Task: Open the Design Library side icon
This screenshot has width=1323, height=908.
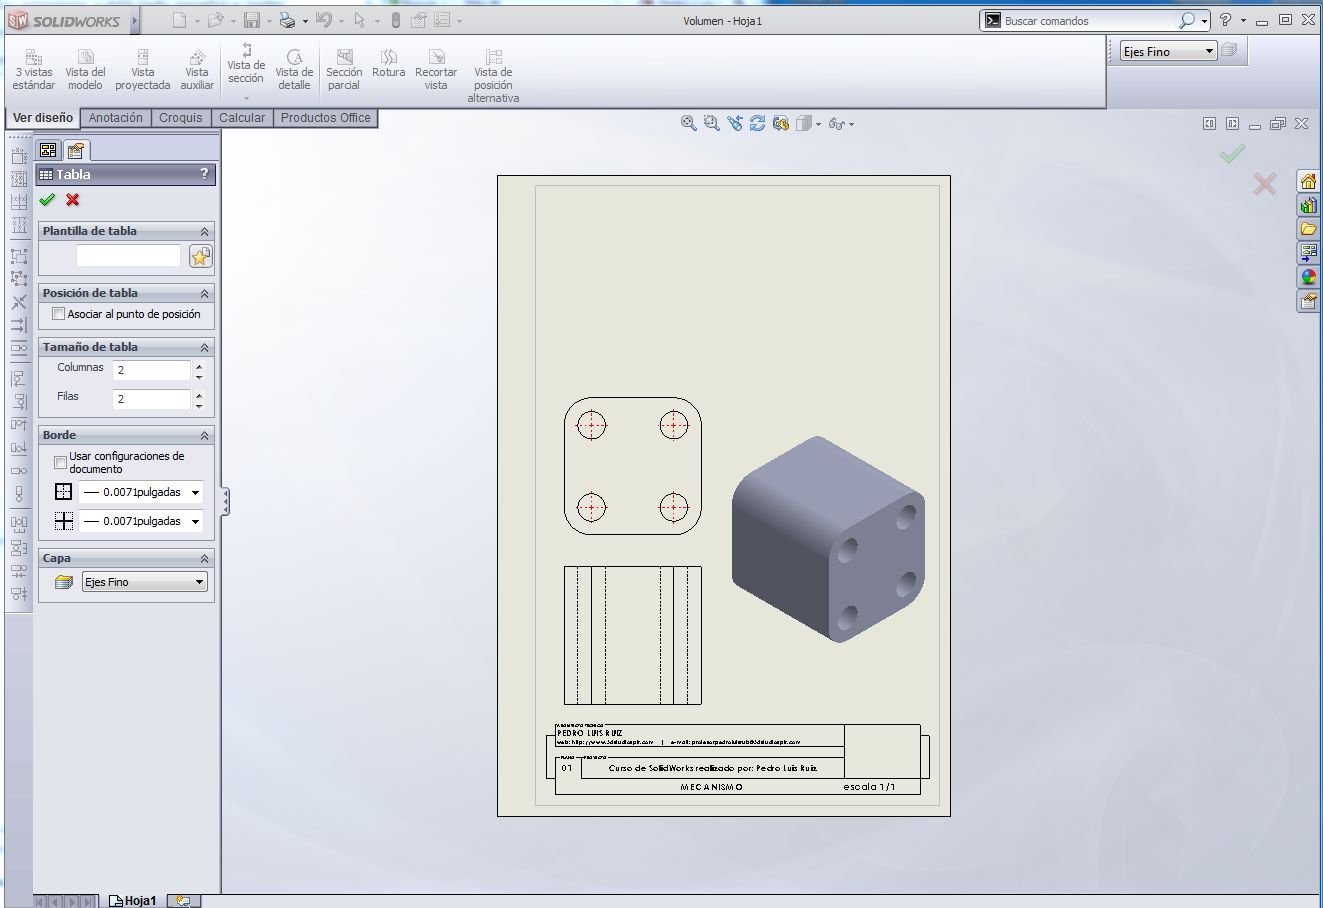Action: [1308, 205]
